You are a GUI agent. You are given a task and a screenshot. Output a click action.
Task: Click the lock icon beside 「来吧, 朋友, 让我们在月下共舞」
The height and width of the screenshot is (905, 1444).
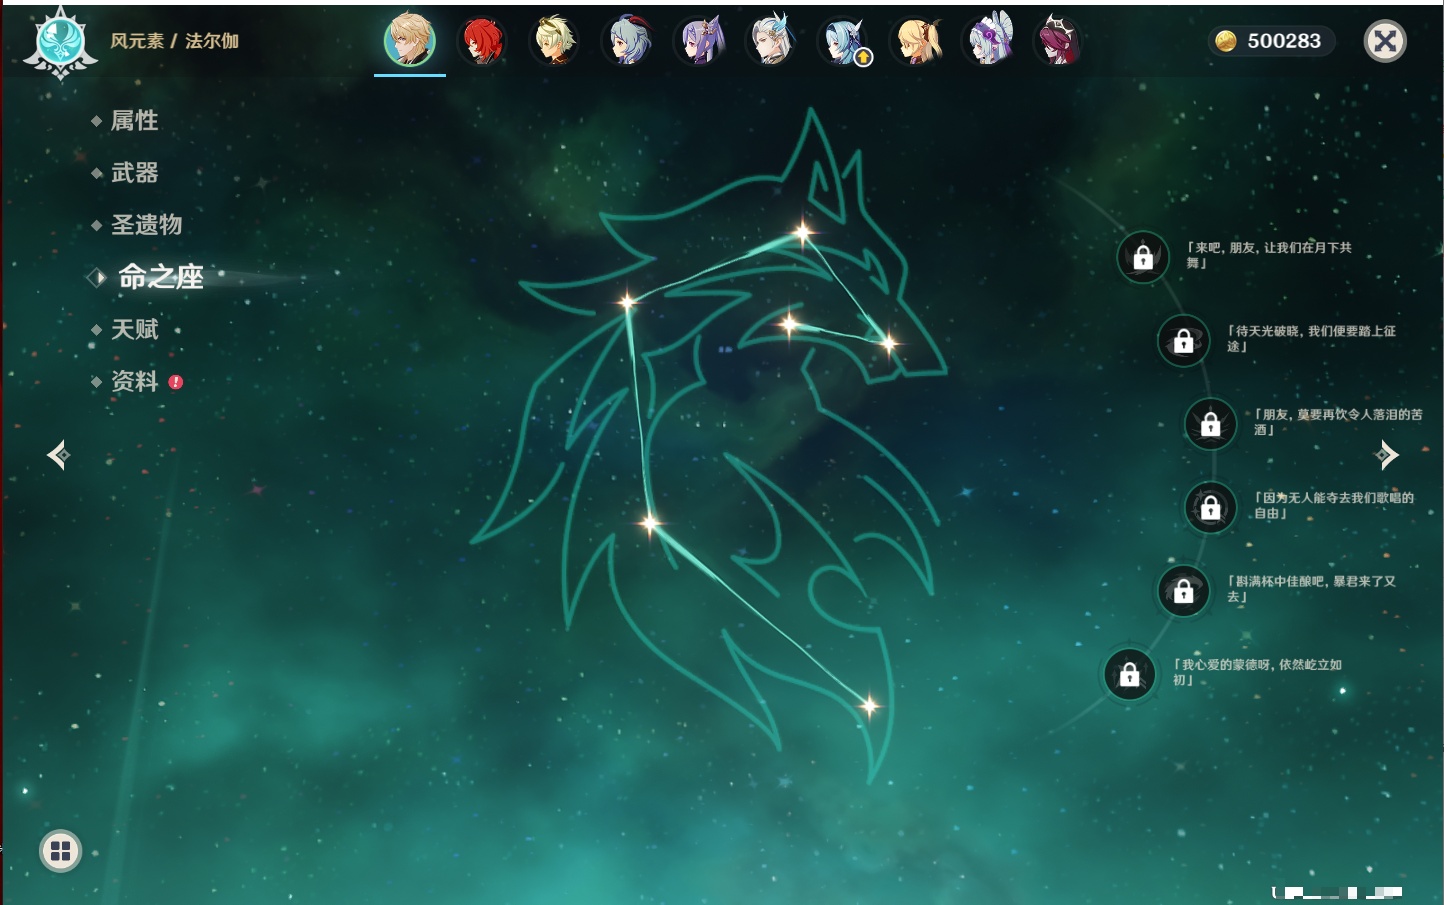(1143, 257)
